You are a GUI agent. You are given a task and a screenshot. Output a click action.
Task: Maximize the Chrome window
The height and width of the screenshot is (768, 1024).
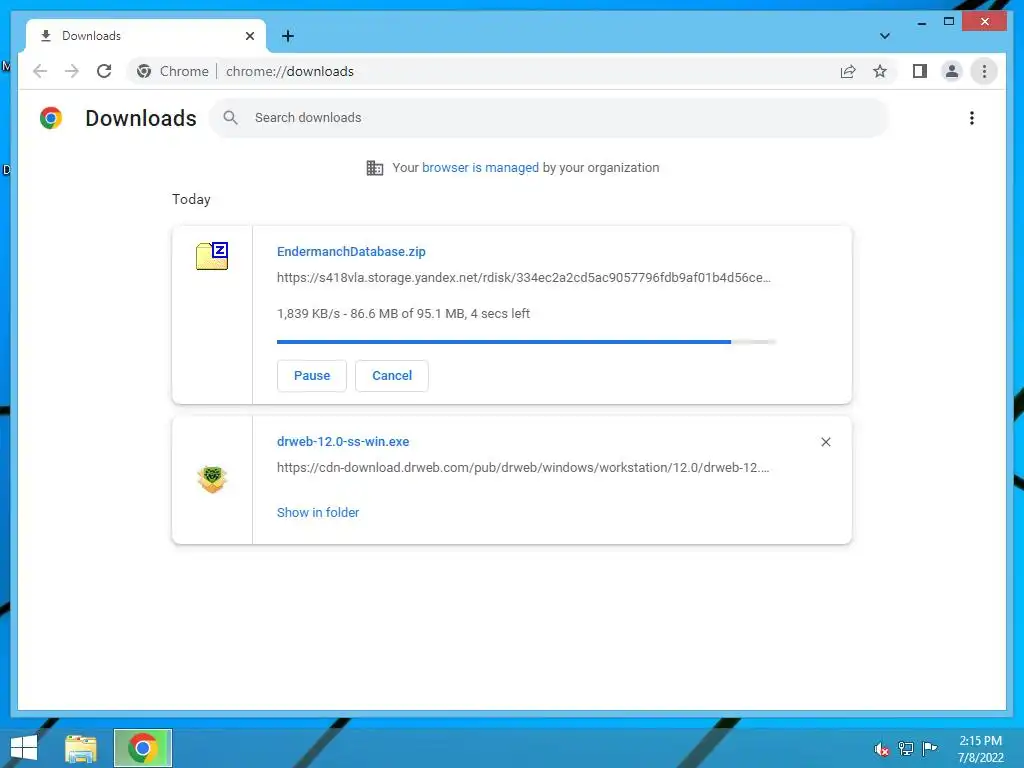[x=949, y=22]
